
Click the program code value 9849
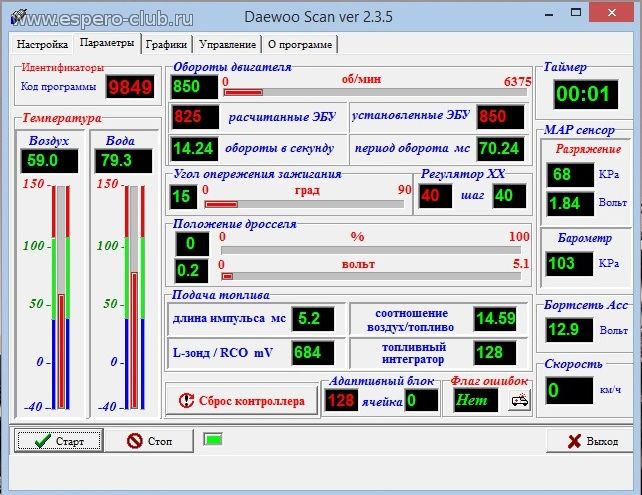coord(130,87)
